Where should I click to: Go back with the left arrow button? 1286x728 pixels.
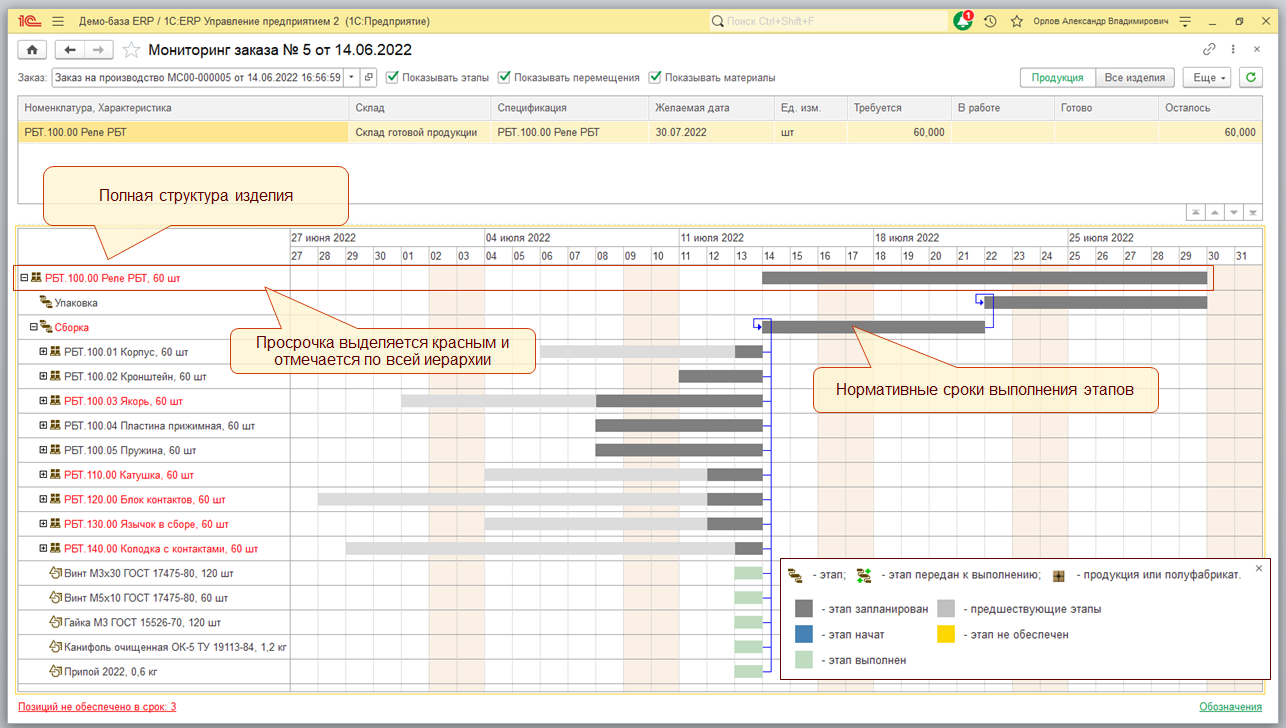69,50
